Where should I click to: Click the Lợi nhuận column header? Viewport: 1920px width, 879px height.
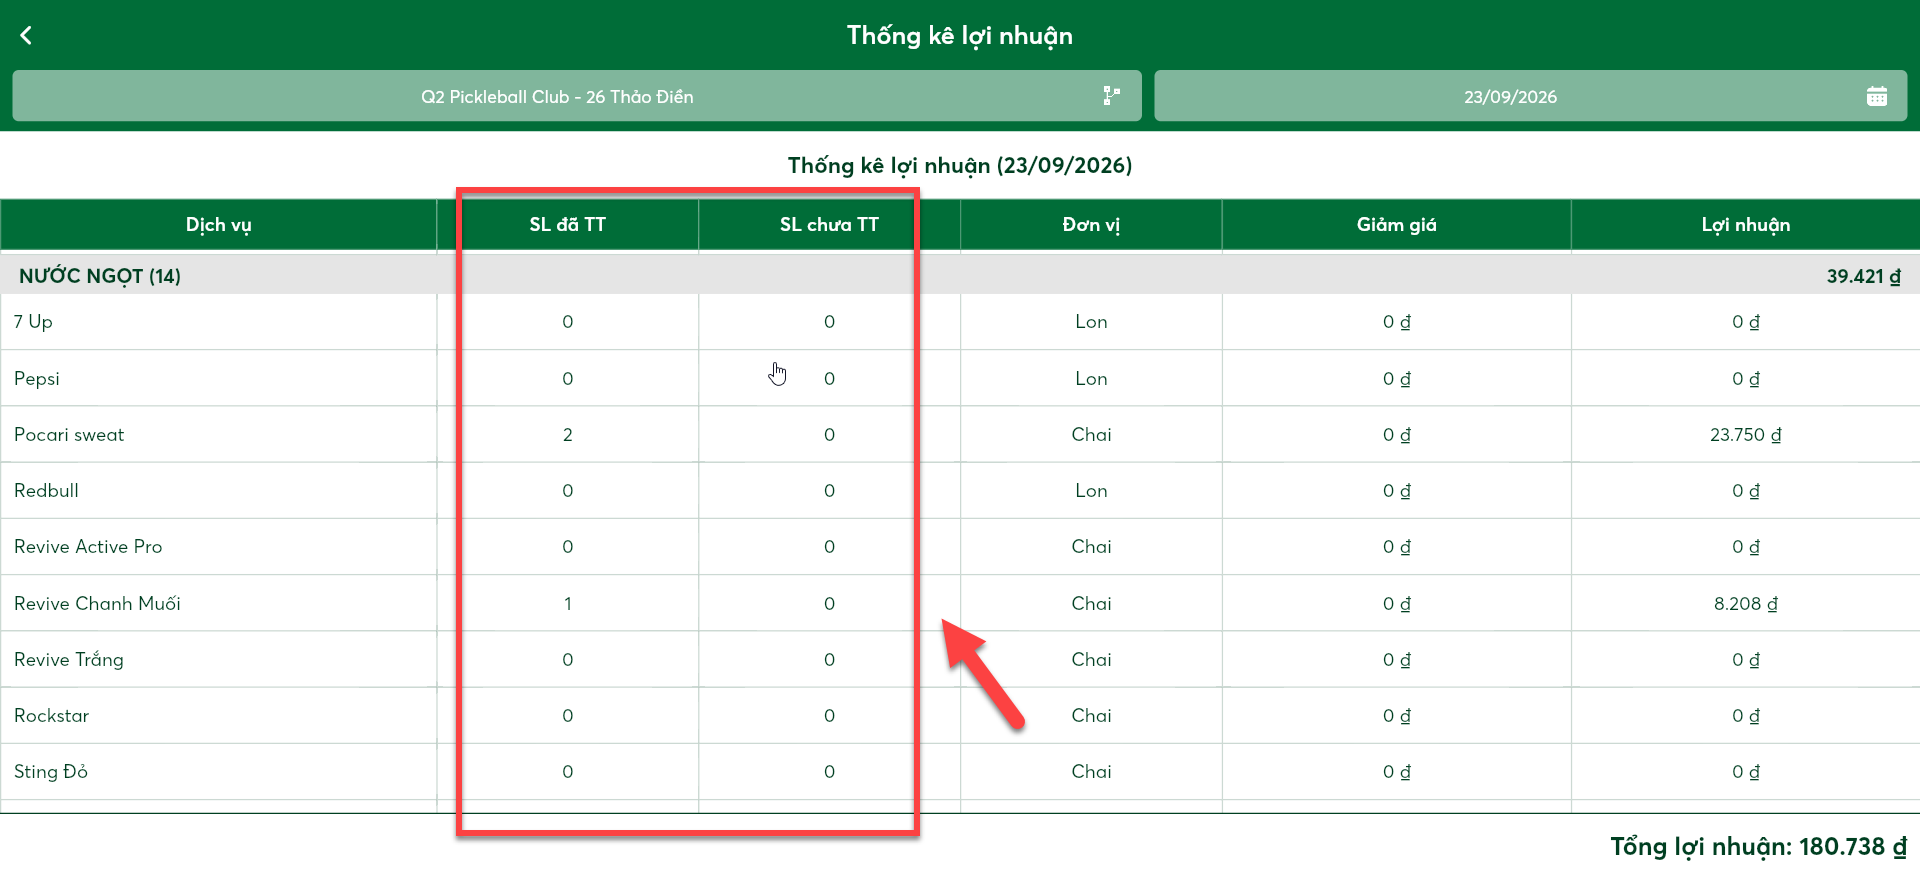tap(1745, 225)
